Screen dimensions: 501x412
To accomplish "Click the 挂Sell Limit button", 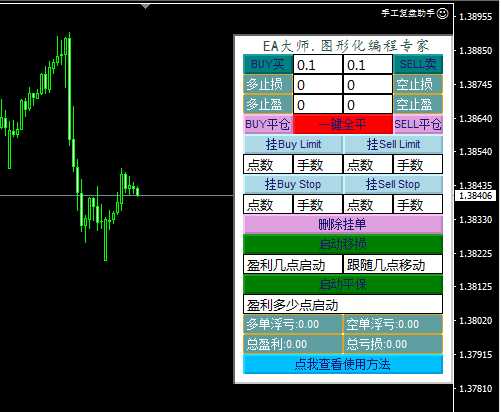I will [393, 144].
